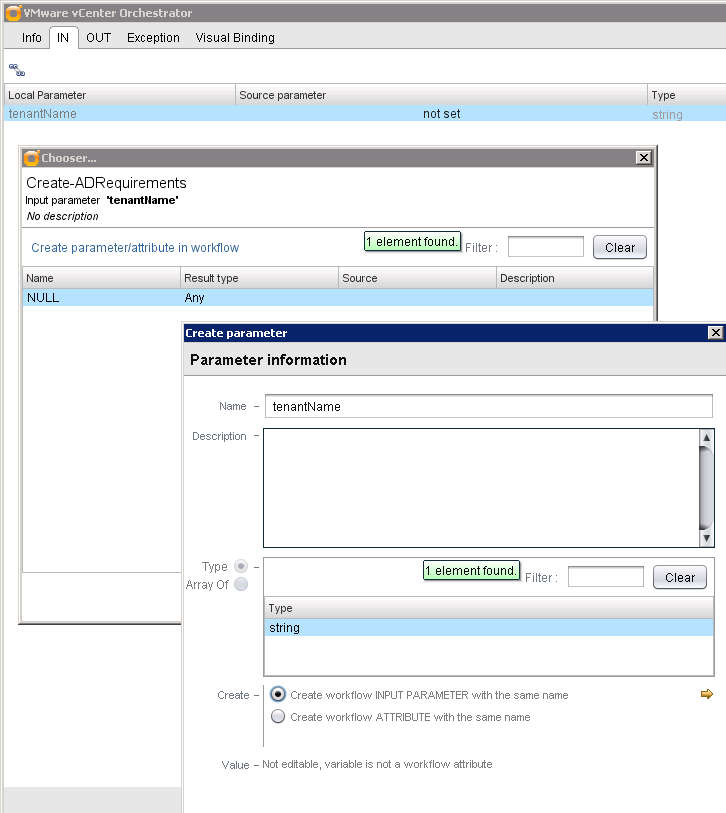Open the Exception tab

pyautogui.click(x=153, y=38)
